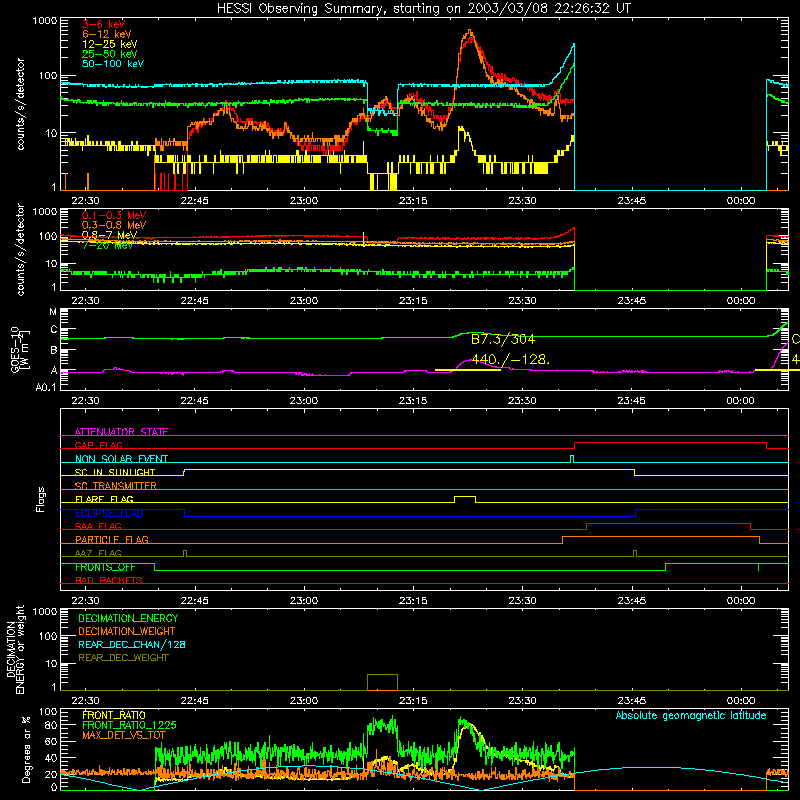Click the REAR_DEC_CHAN/128 legend label
The width and height of the screenshot is (800, 800).
pyautogui.click(x=132, y=644)
